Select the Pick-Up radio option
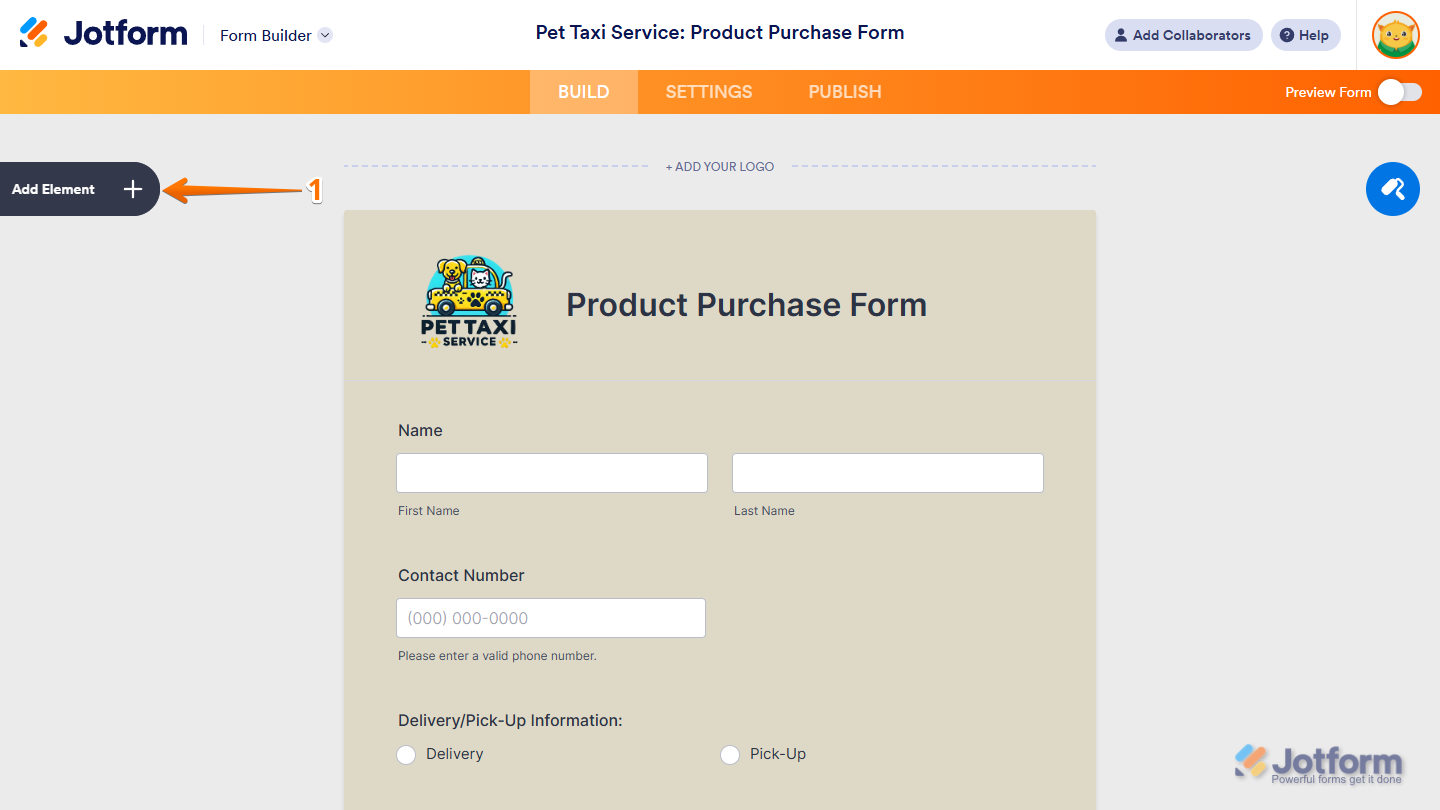 (x=730, y=755)
